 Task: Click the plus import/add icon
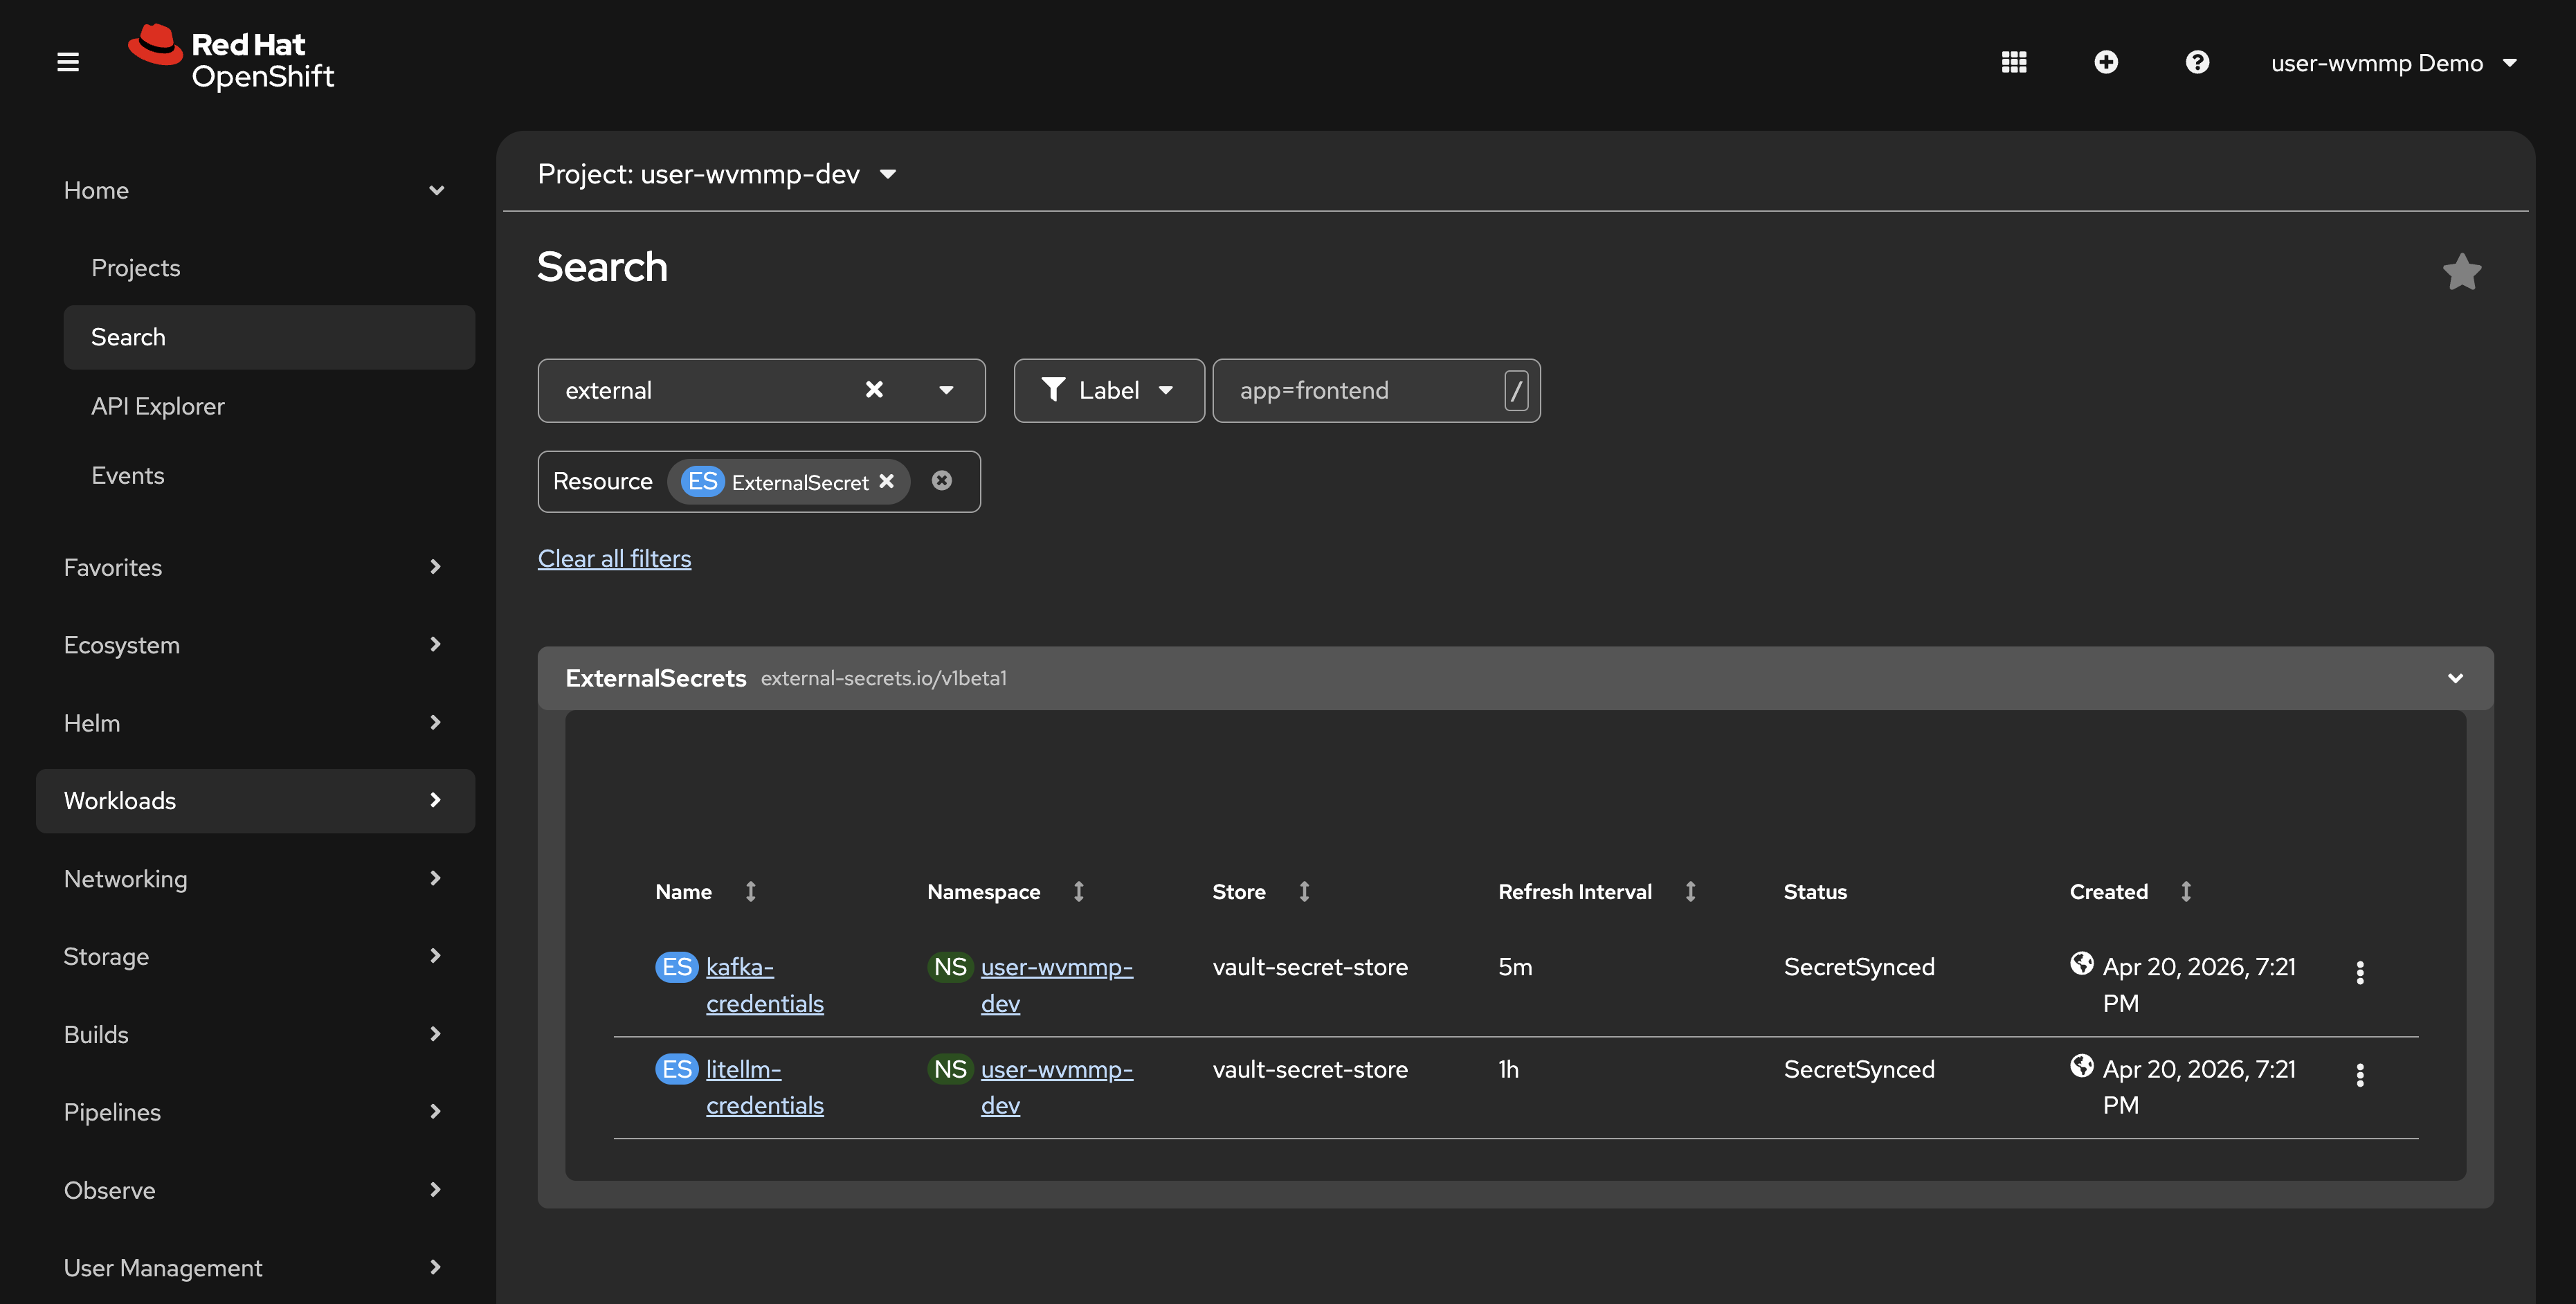point(2106,62)
